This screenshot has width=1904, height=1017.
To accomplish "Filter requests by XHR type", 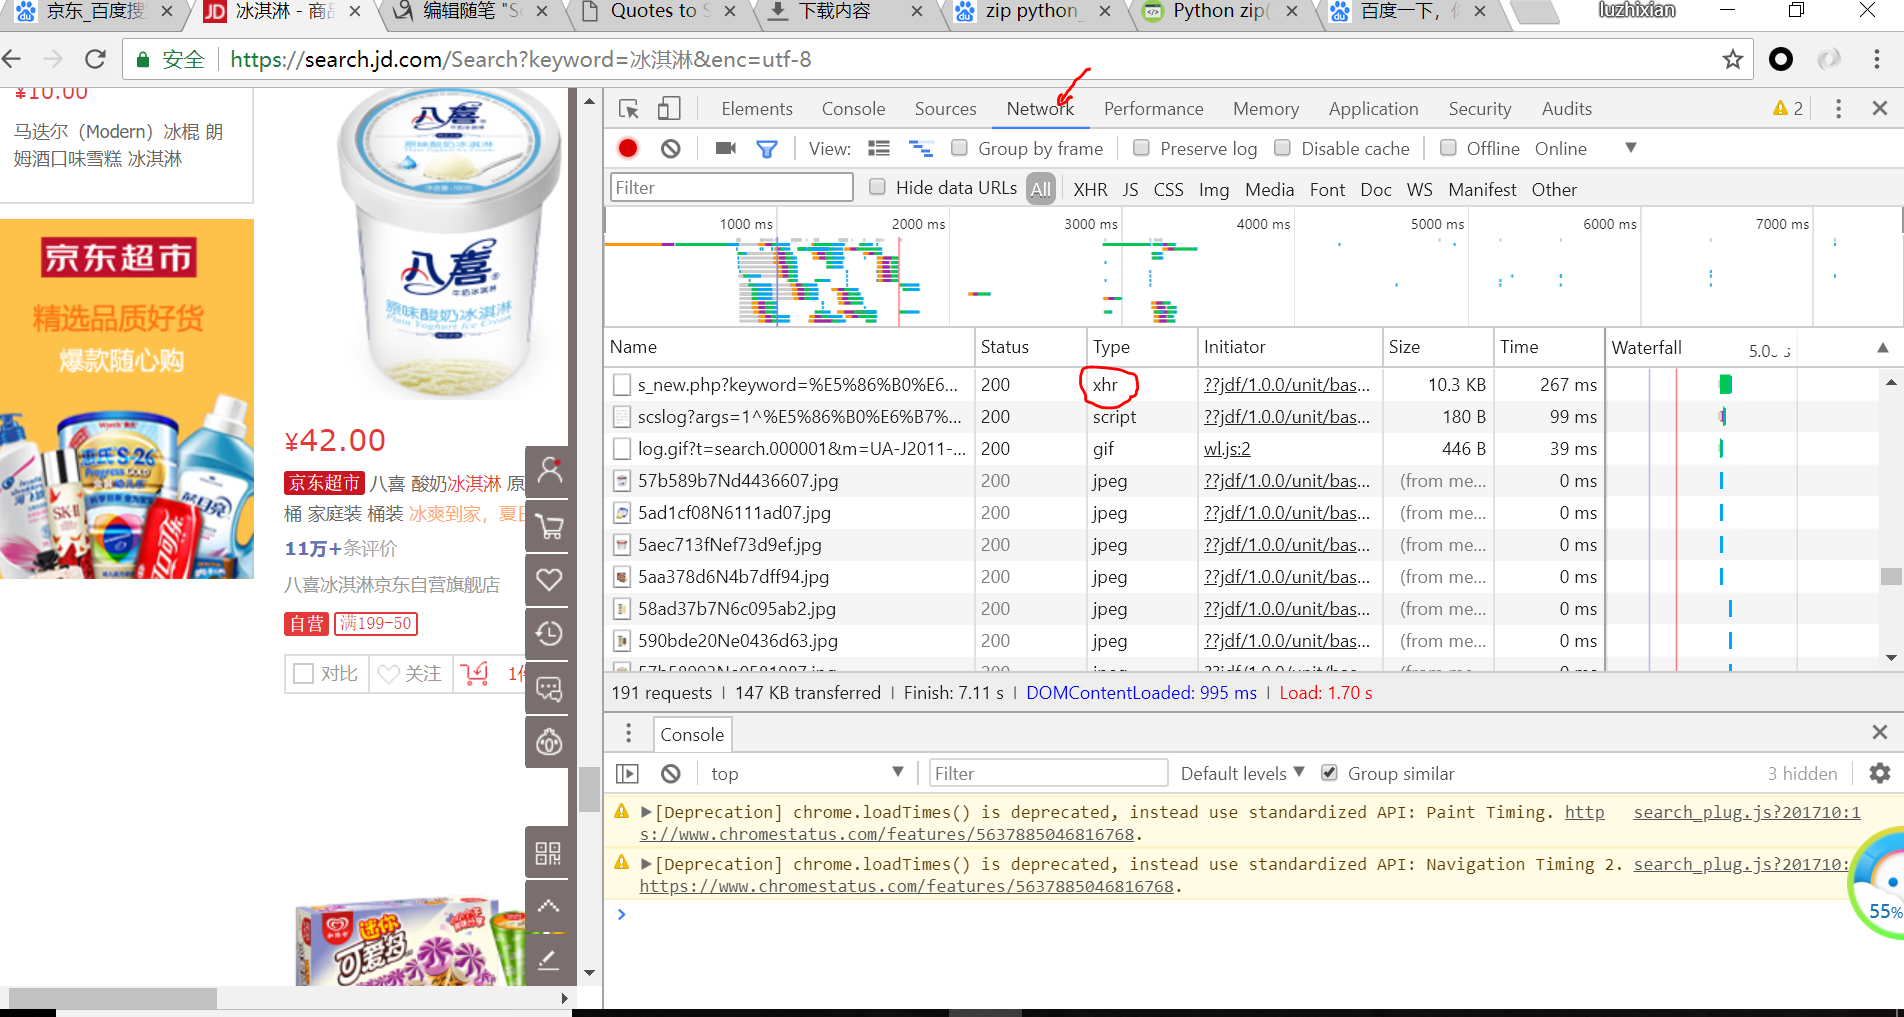I will point(1090,189).
